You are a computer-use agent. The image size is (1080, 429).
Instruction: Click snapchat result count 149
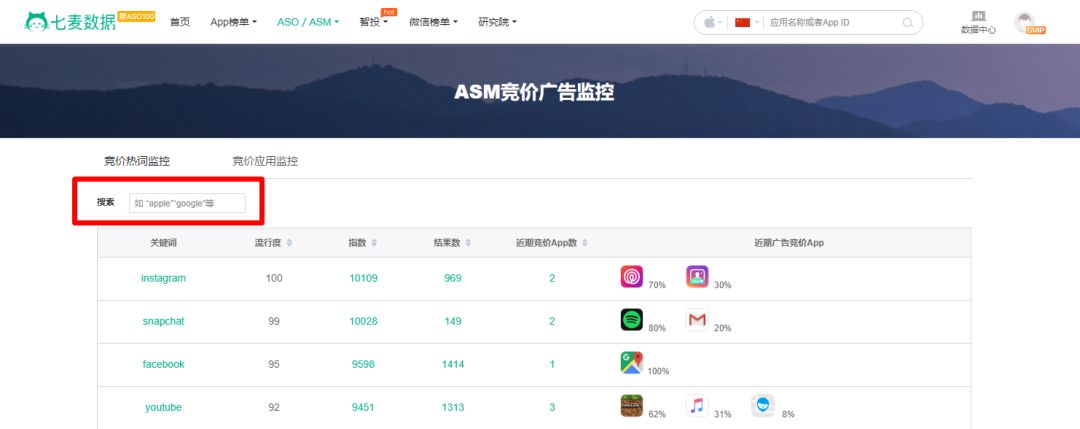(453, 321)
